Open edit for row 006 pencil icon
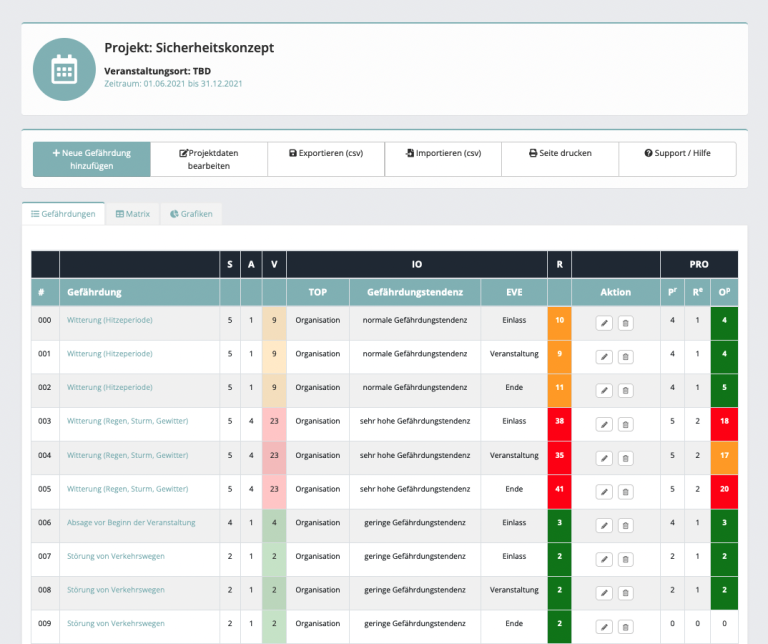768x644 pixels. click(x=604, y=526)
